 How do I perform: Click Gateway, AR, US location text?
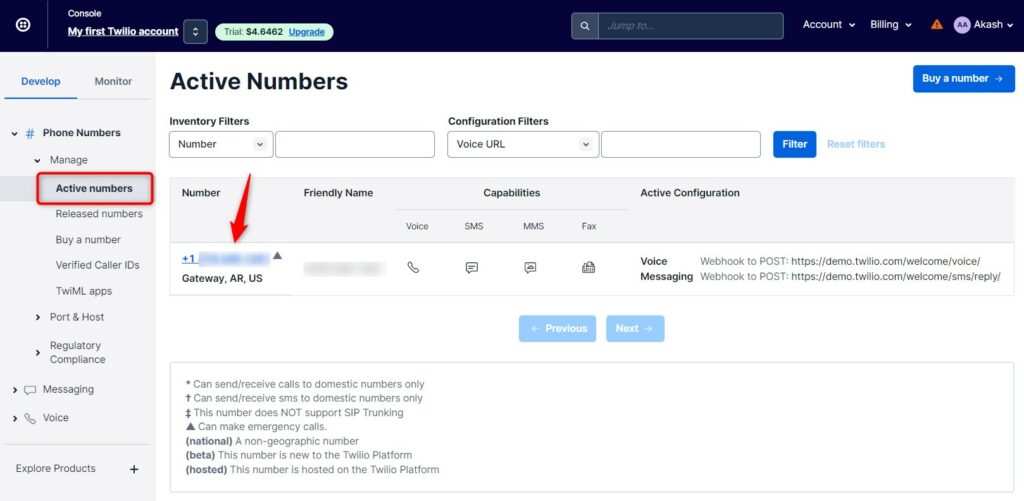[x=222, y=278]
